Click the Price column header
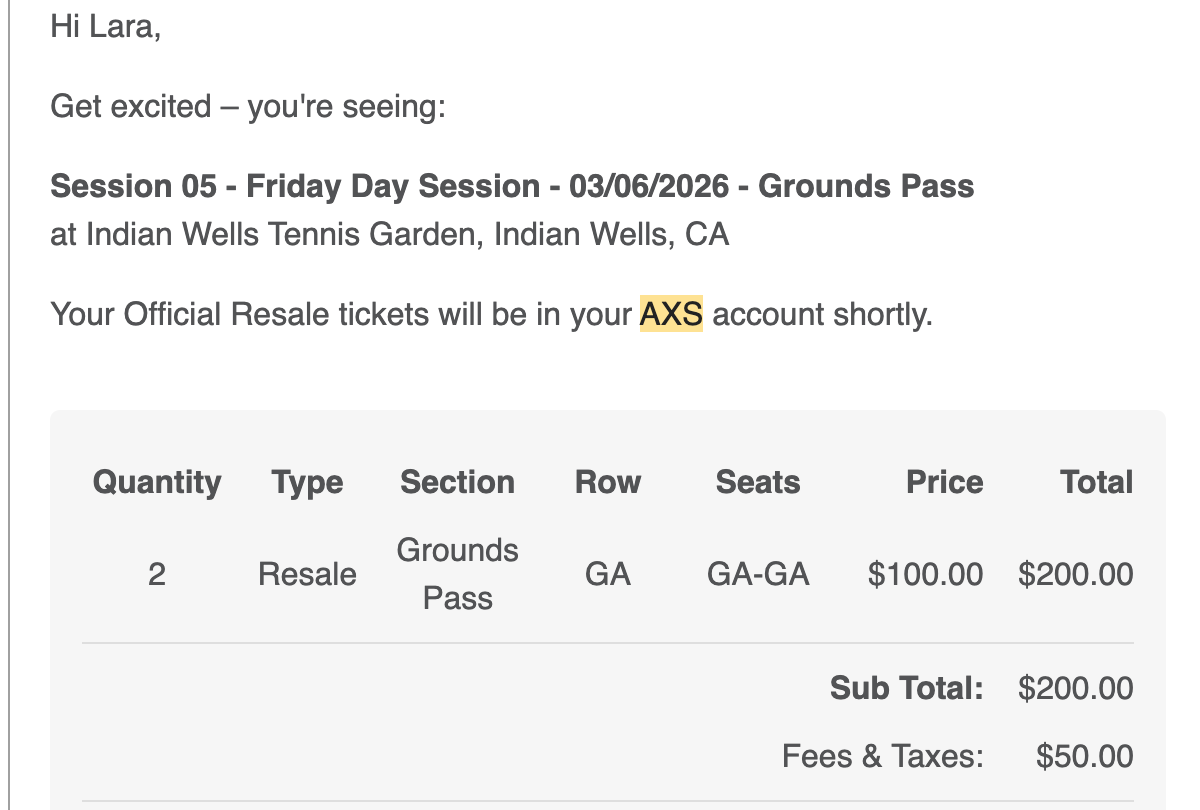 (x=944, y=482)
